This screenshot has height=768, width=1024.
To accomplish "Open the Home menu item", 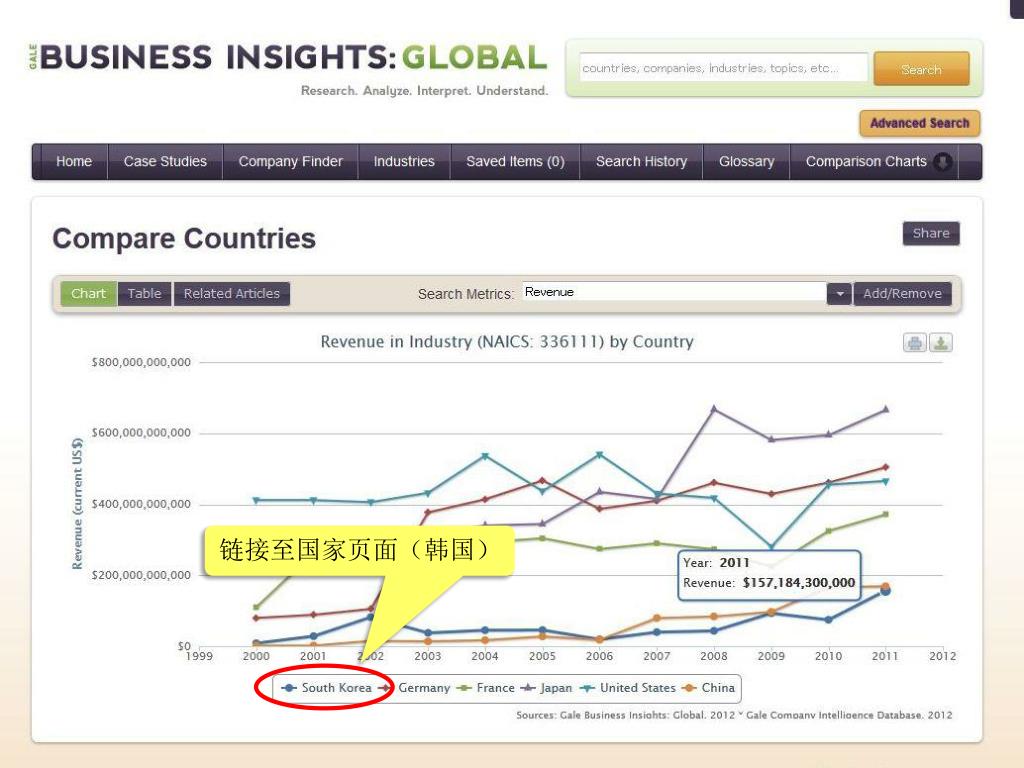I will (x=74, y=161).
